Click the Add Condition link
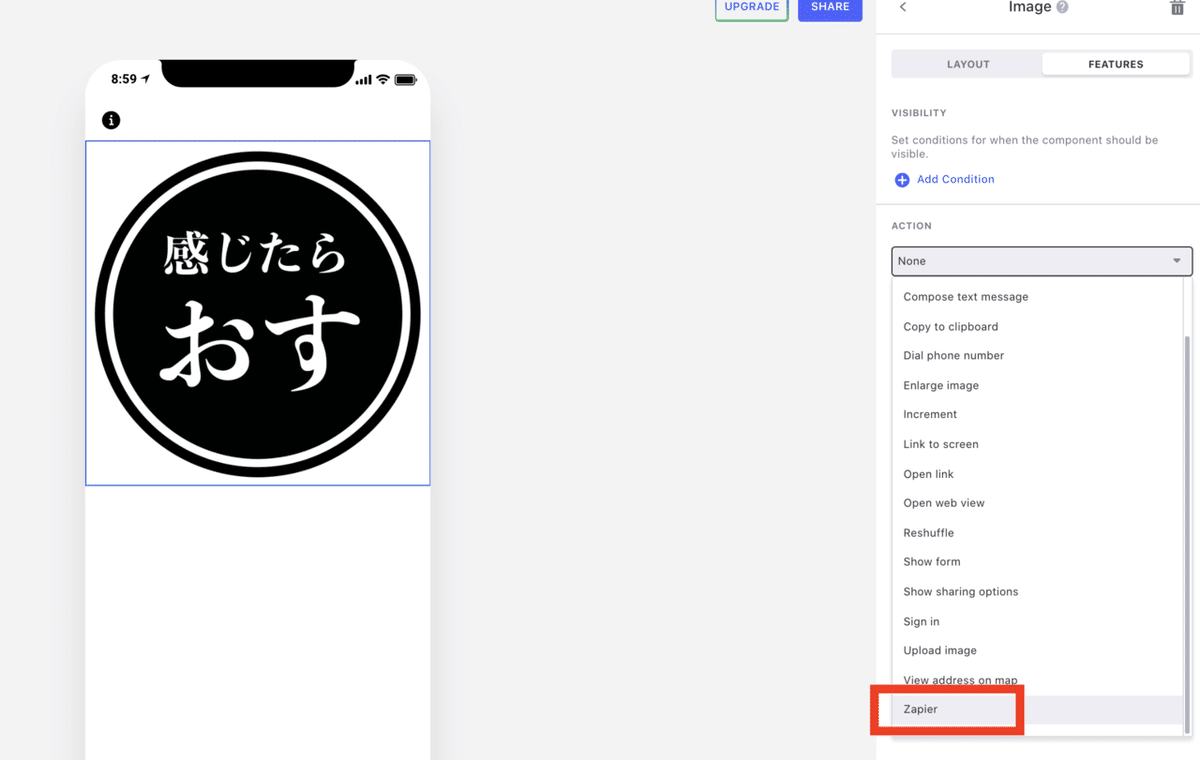This screenshot has width=1200, height=760. (955, 179)
